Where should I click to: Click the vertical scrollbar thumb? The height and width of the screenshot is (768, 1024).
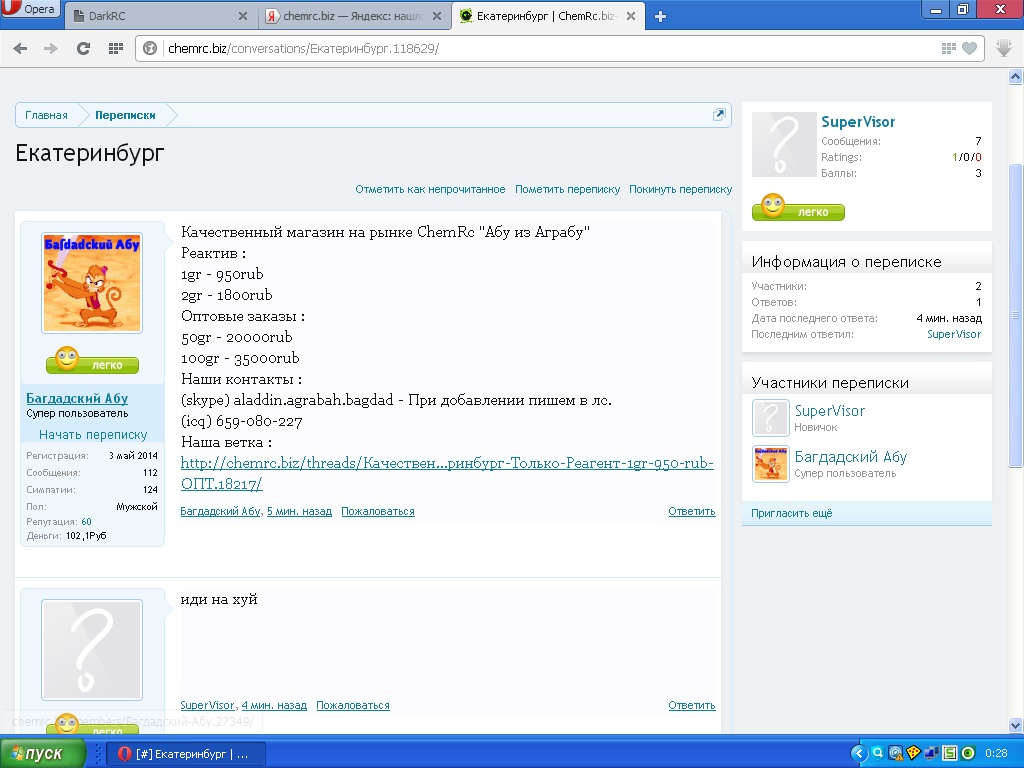pyautogui.click(x=1016, y=315)
